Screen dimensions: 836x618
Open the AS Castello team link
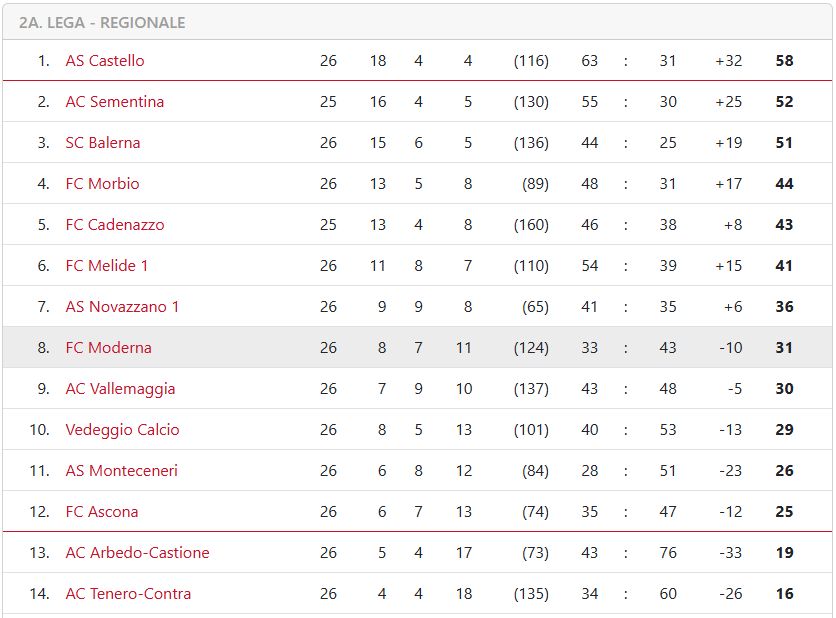[105, 61]
